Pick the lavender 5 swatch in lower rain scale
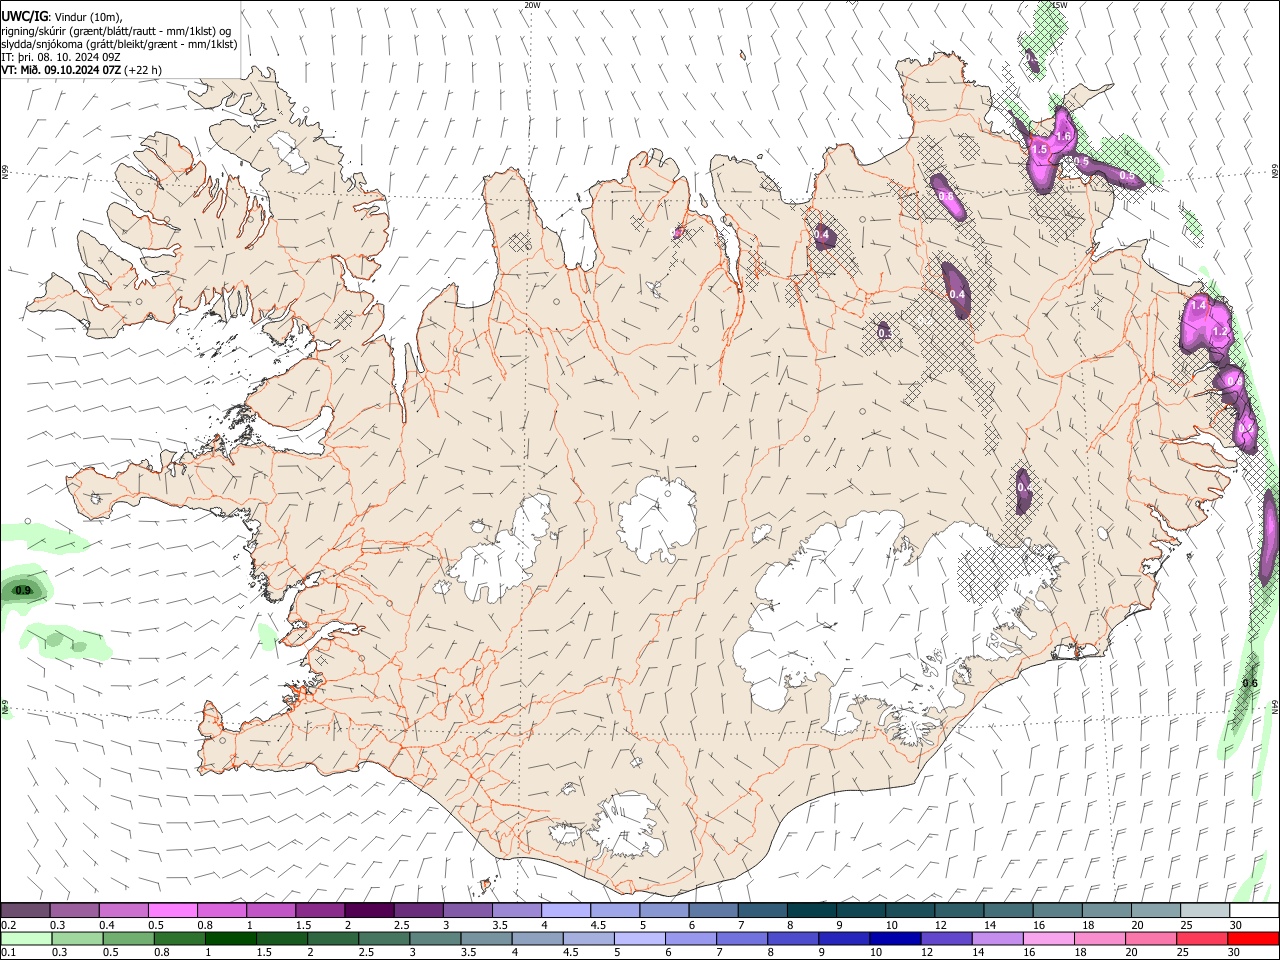This screenshot has width=1280, height=960. pyautogui.click(x=638, y=938)
